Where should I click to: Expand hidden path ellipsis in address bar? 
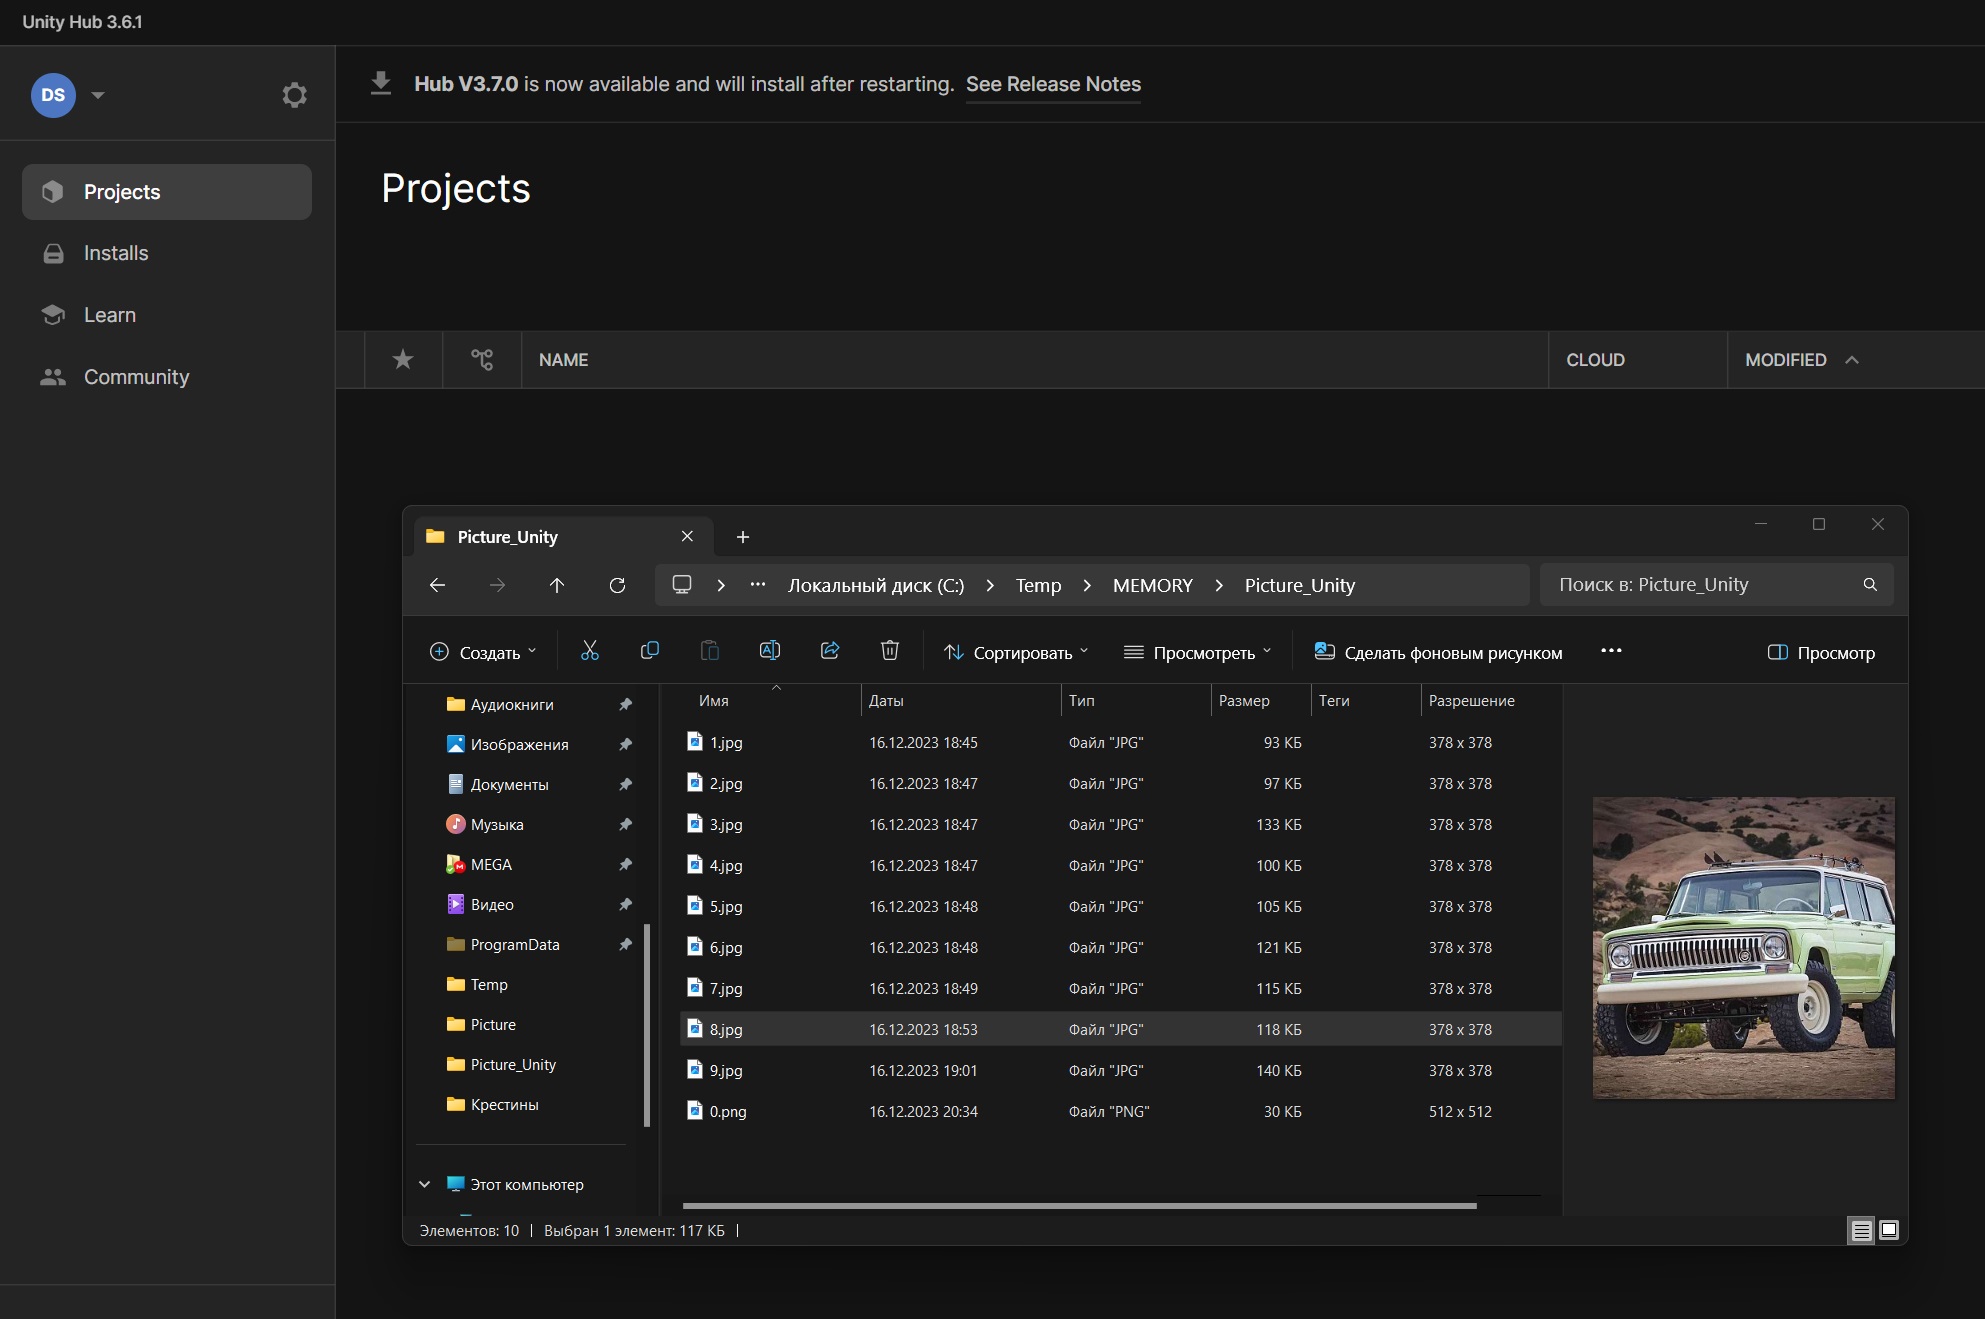tap(758, 585)
